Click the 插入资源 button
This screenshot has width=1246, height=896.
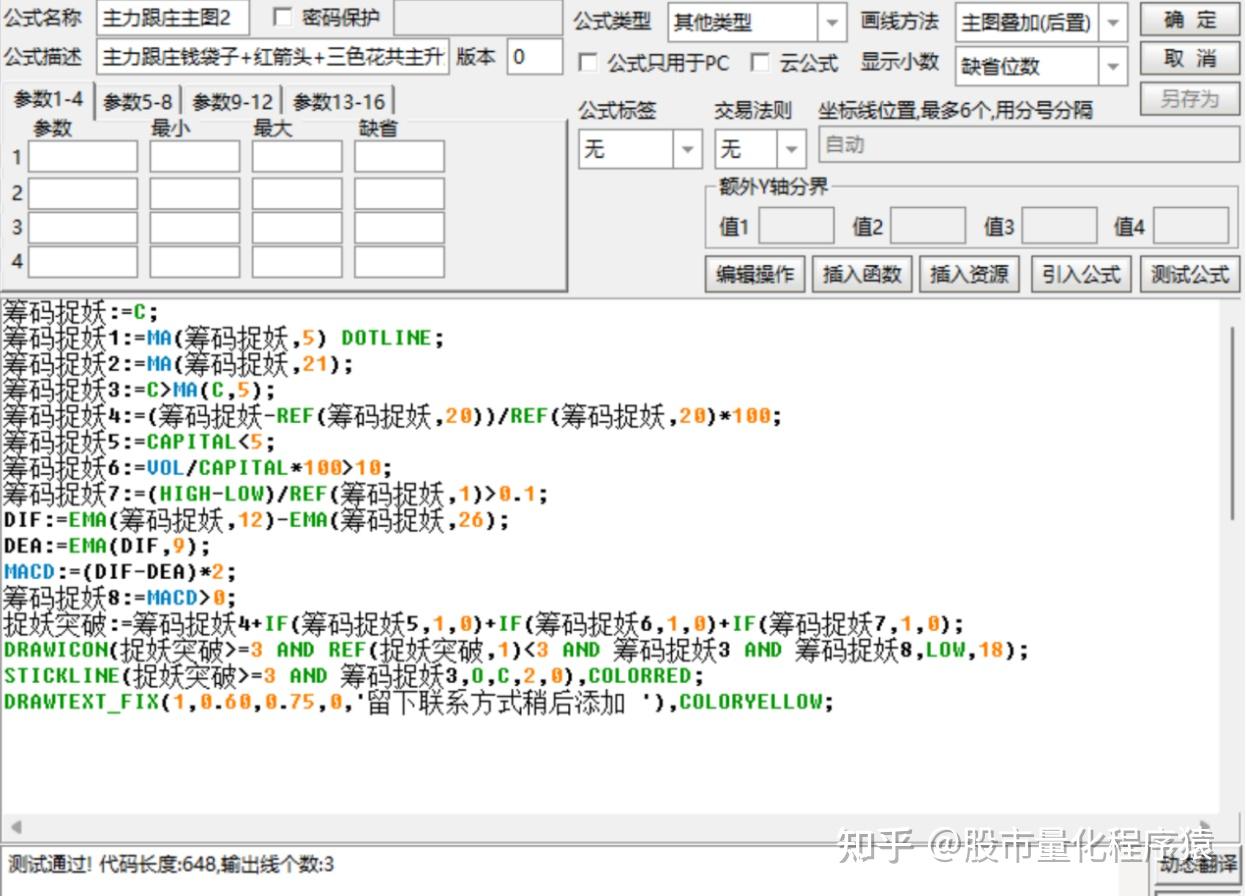click(x=969, y=274)
